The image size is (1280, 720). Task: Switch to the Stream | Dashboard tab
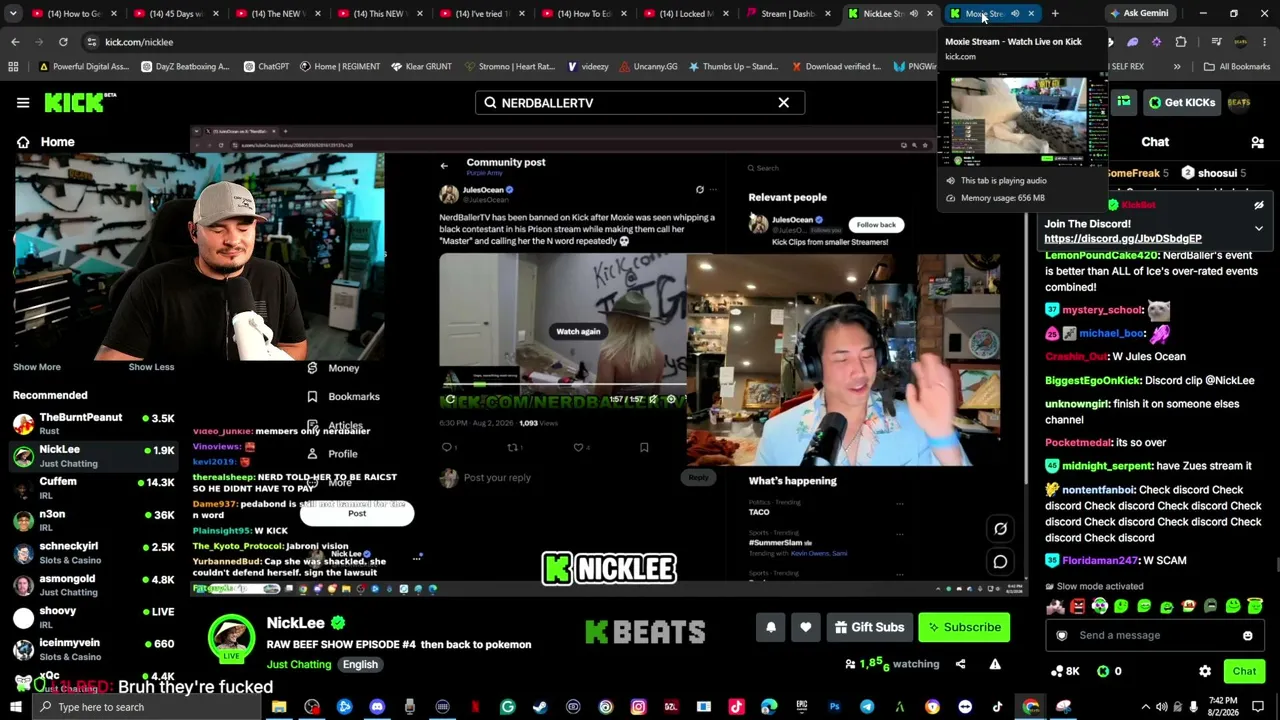click(789, 13)
